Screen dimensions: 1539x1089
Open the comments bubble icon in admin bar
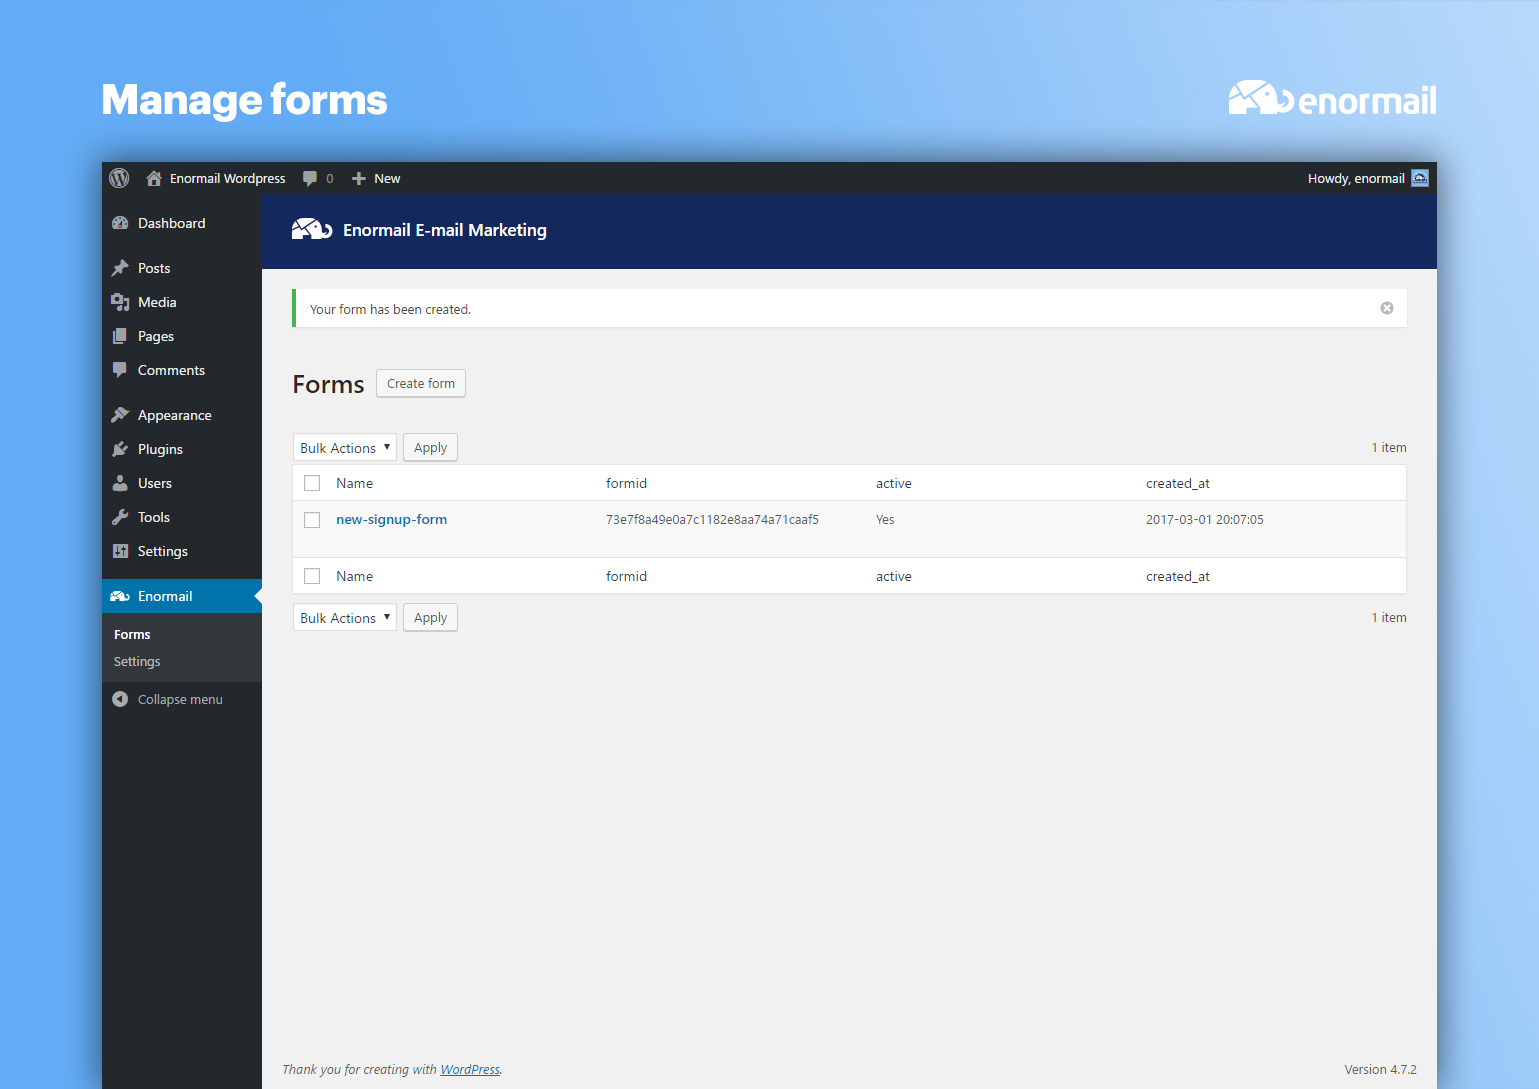pyautogui.click(x=310, y=178)
